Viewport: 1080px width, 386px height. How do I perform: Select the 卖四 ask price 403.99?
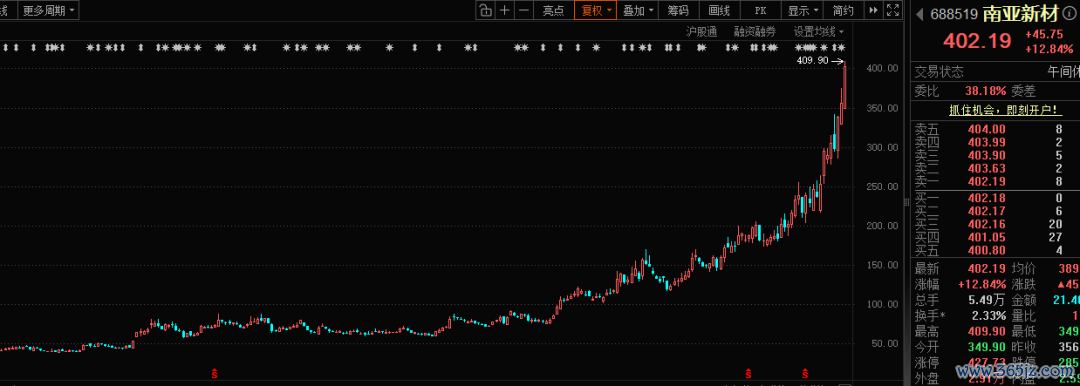[986, 142]
